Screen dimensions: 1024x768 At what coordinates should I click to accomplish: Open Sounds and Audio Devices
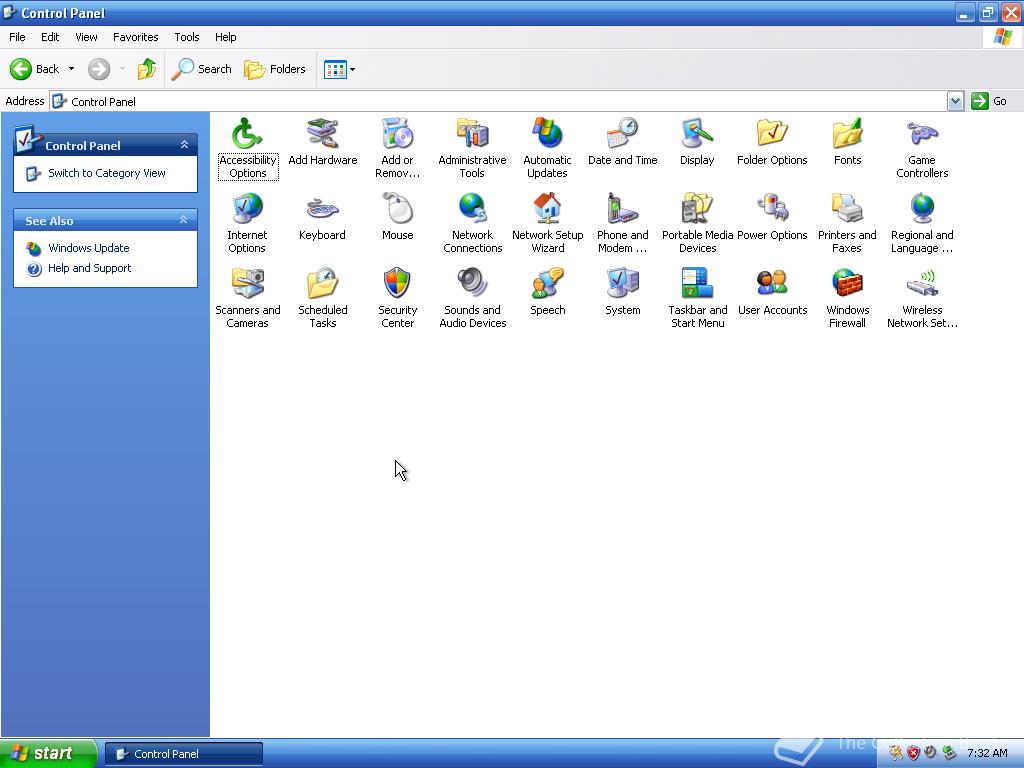[x=472, y=298]
